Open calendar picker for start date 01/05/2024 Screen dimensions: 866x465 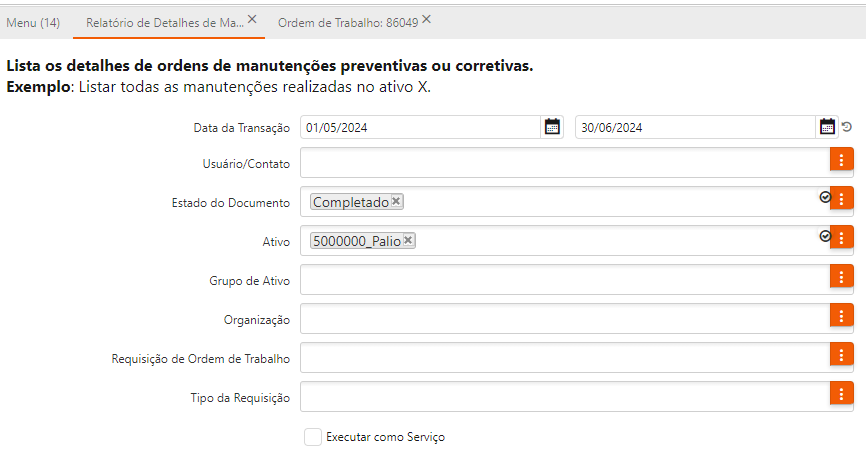tap(552, 127)
